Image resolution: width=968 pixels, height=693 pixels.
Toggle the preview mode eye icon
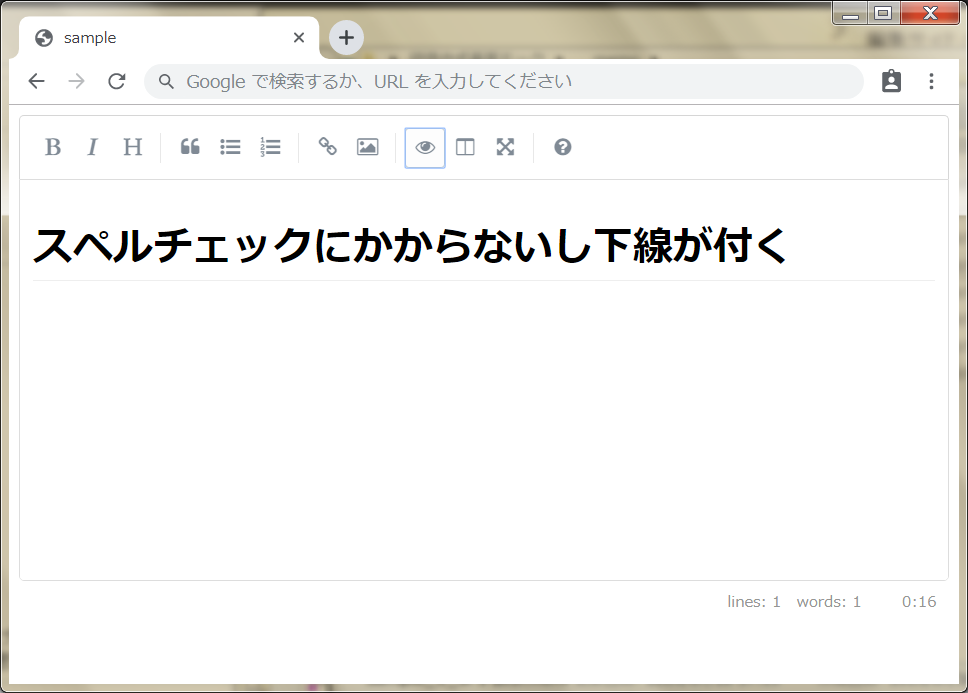pyautogui.click(x=424, y=147)
